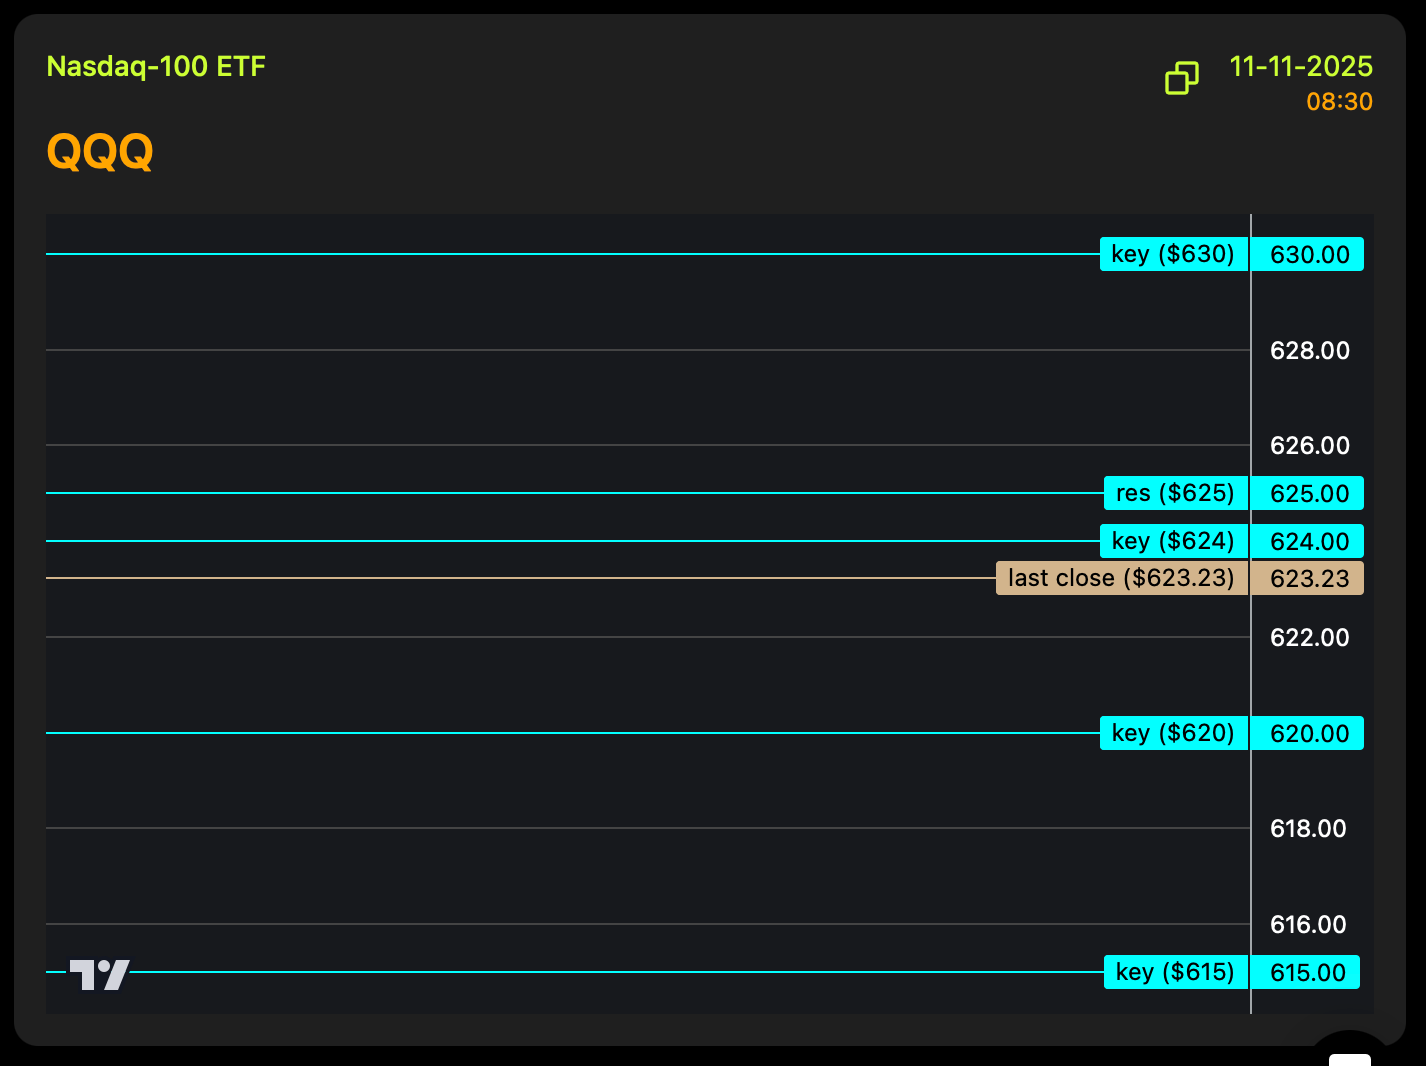This screenshot has height=1066, width=1426.
Task: Click the 625.00 cyan price tag
Action: 1309,494
